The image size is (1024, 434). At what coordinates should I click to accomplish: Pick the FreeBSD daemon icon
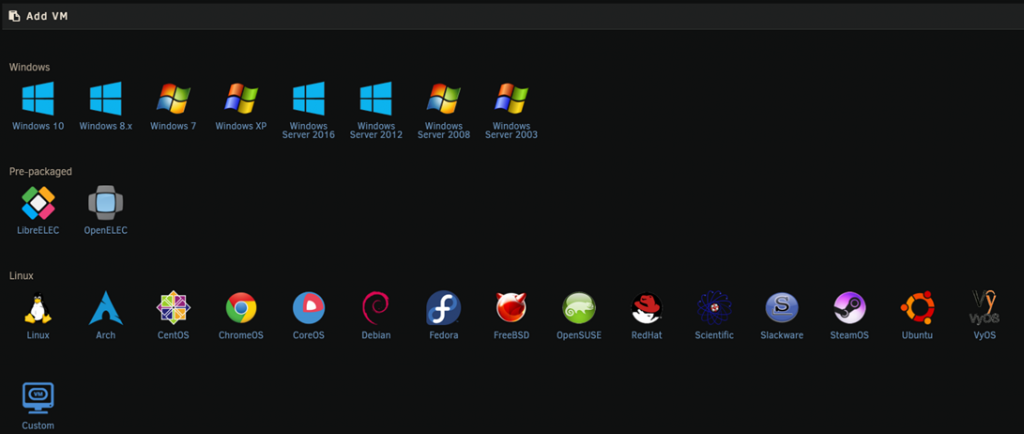511,308
